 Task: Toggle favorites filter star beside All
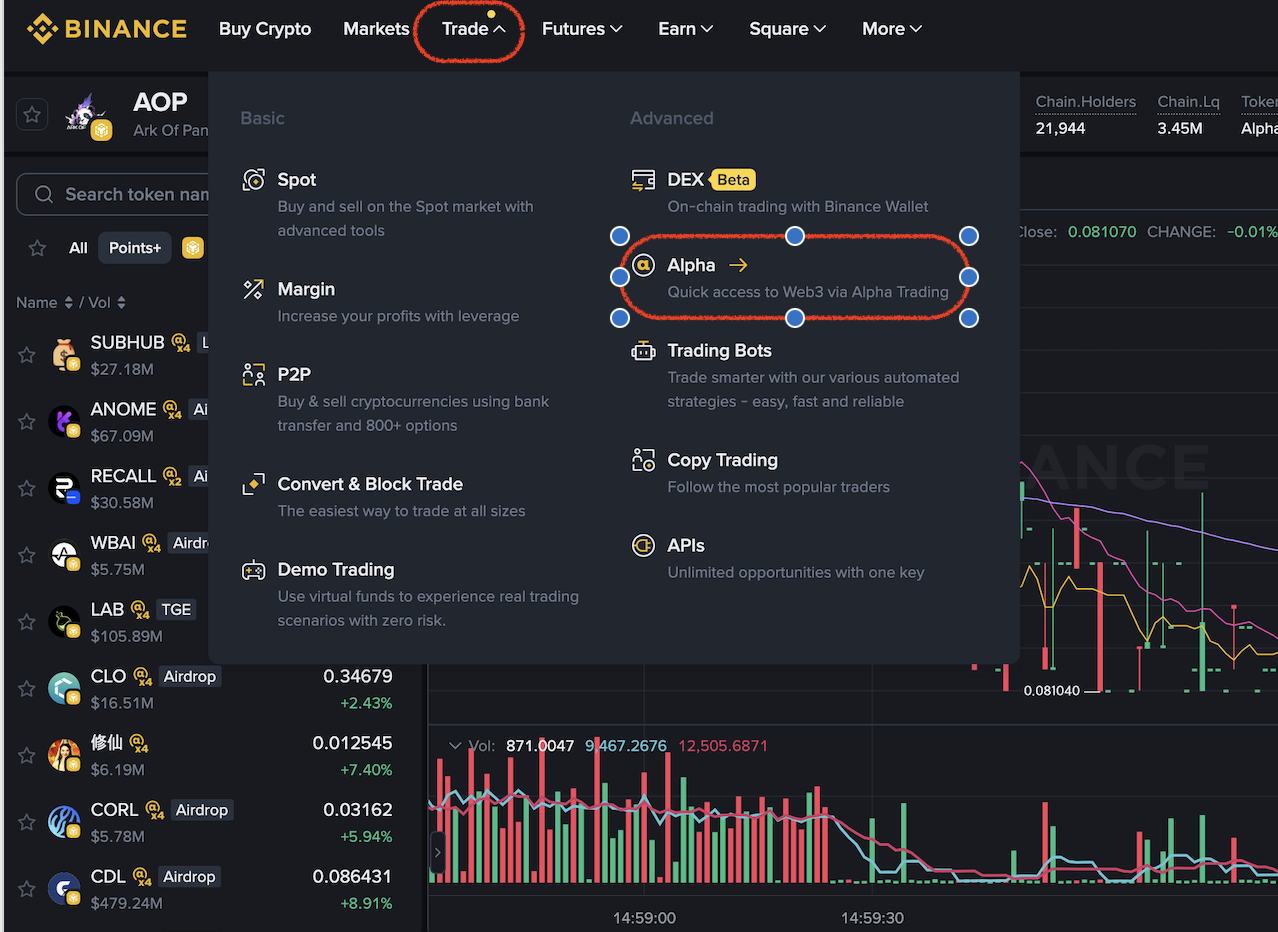37,248
